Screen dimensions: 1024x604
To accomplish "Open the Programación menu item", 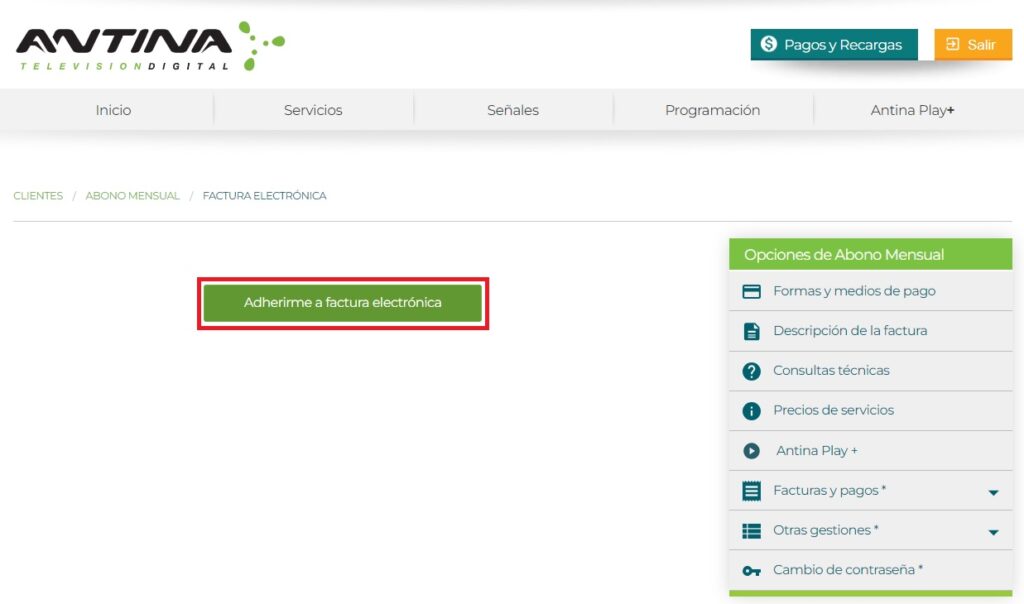I will coord(712,110).
